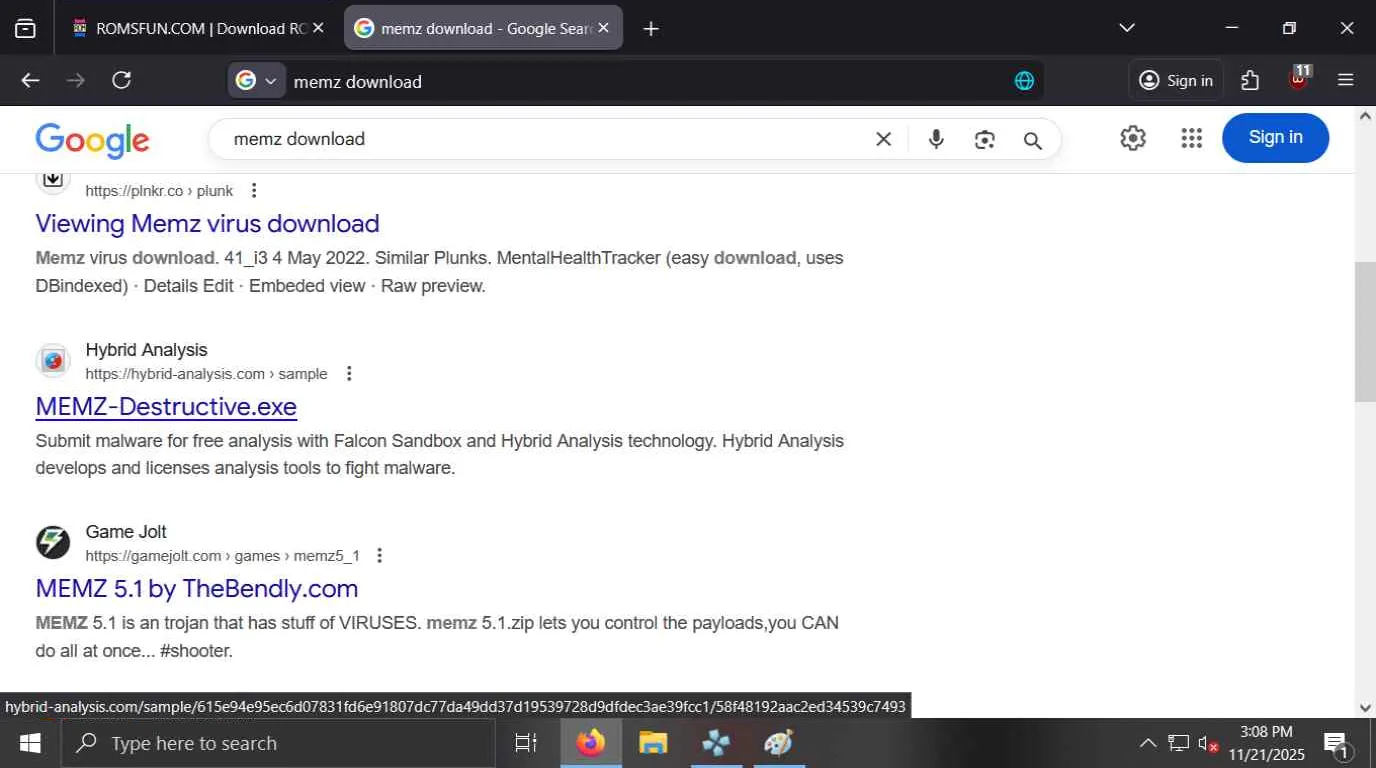
Task: Click the muted volume tray icon
Action: pyautogui.click(x=1208, y=743)
